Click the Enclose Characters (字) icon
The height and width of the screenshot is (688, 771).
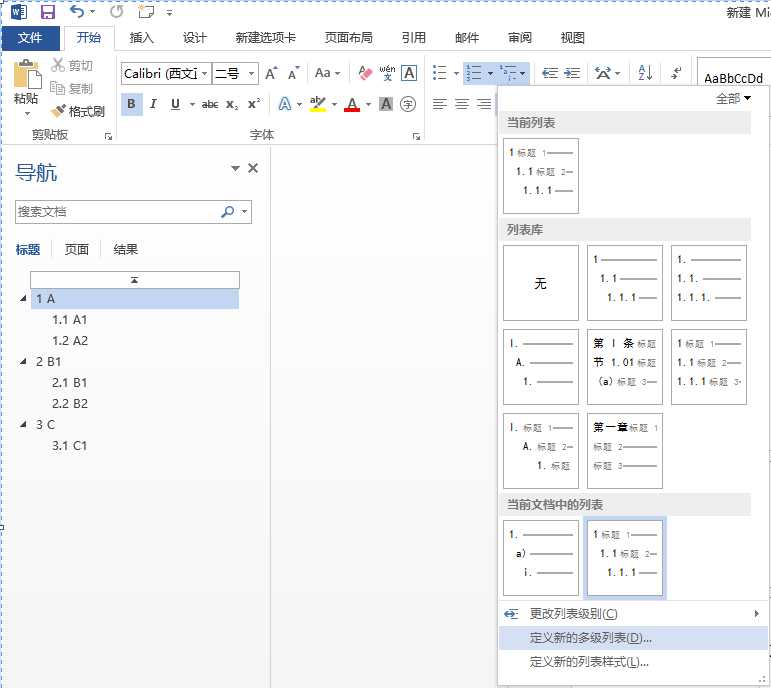point(408,104)
